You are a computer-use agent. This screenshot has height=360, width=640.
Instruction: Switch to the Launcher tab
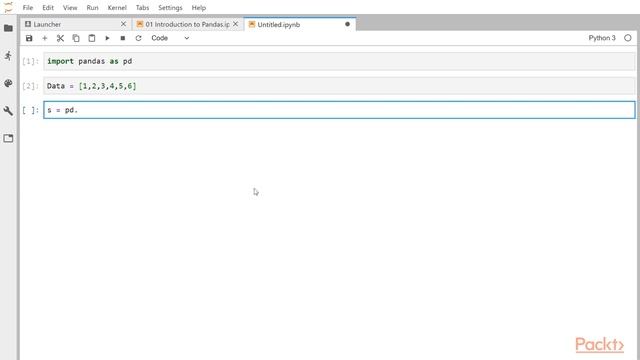point(76,24)
